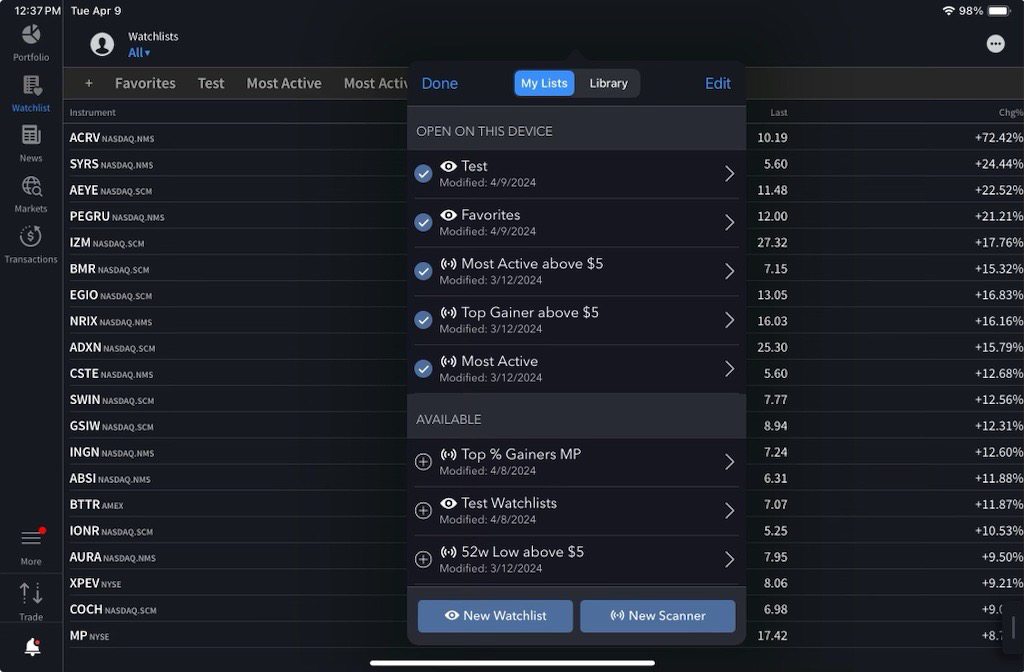
Task: Expand 52w Low above $5 chevron
Action: (729, 560)
